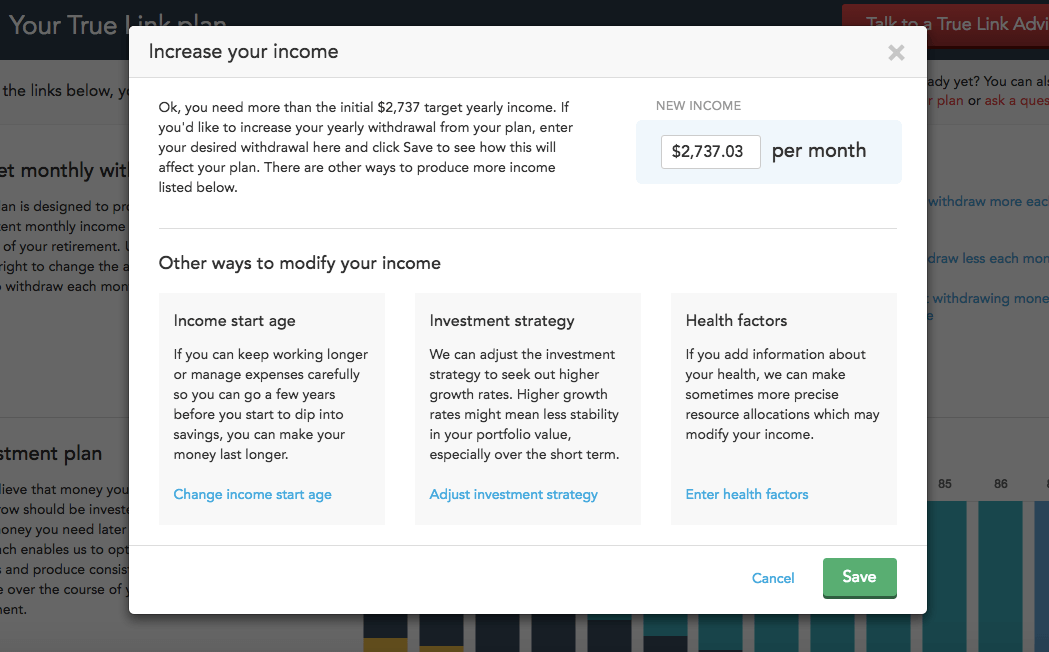Screen dimensions: 1049x652
Task: Click the 'draw less each month' background link
Action: [988, 258]
